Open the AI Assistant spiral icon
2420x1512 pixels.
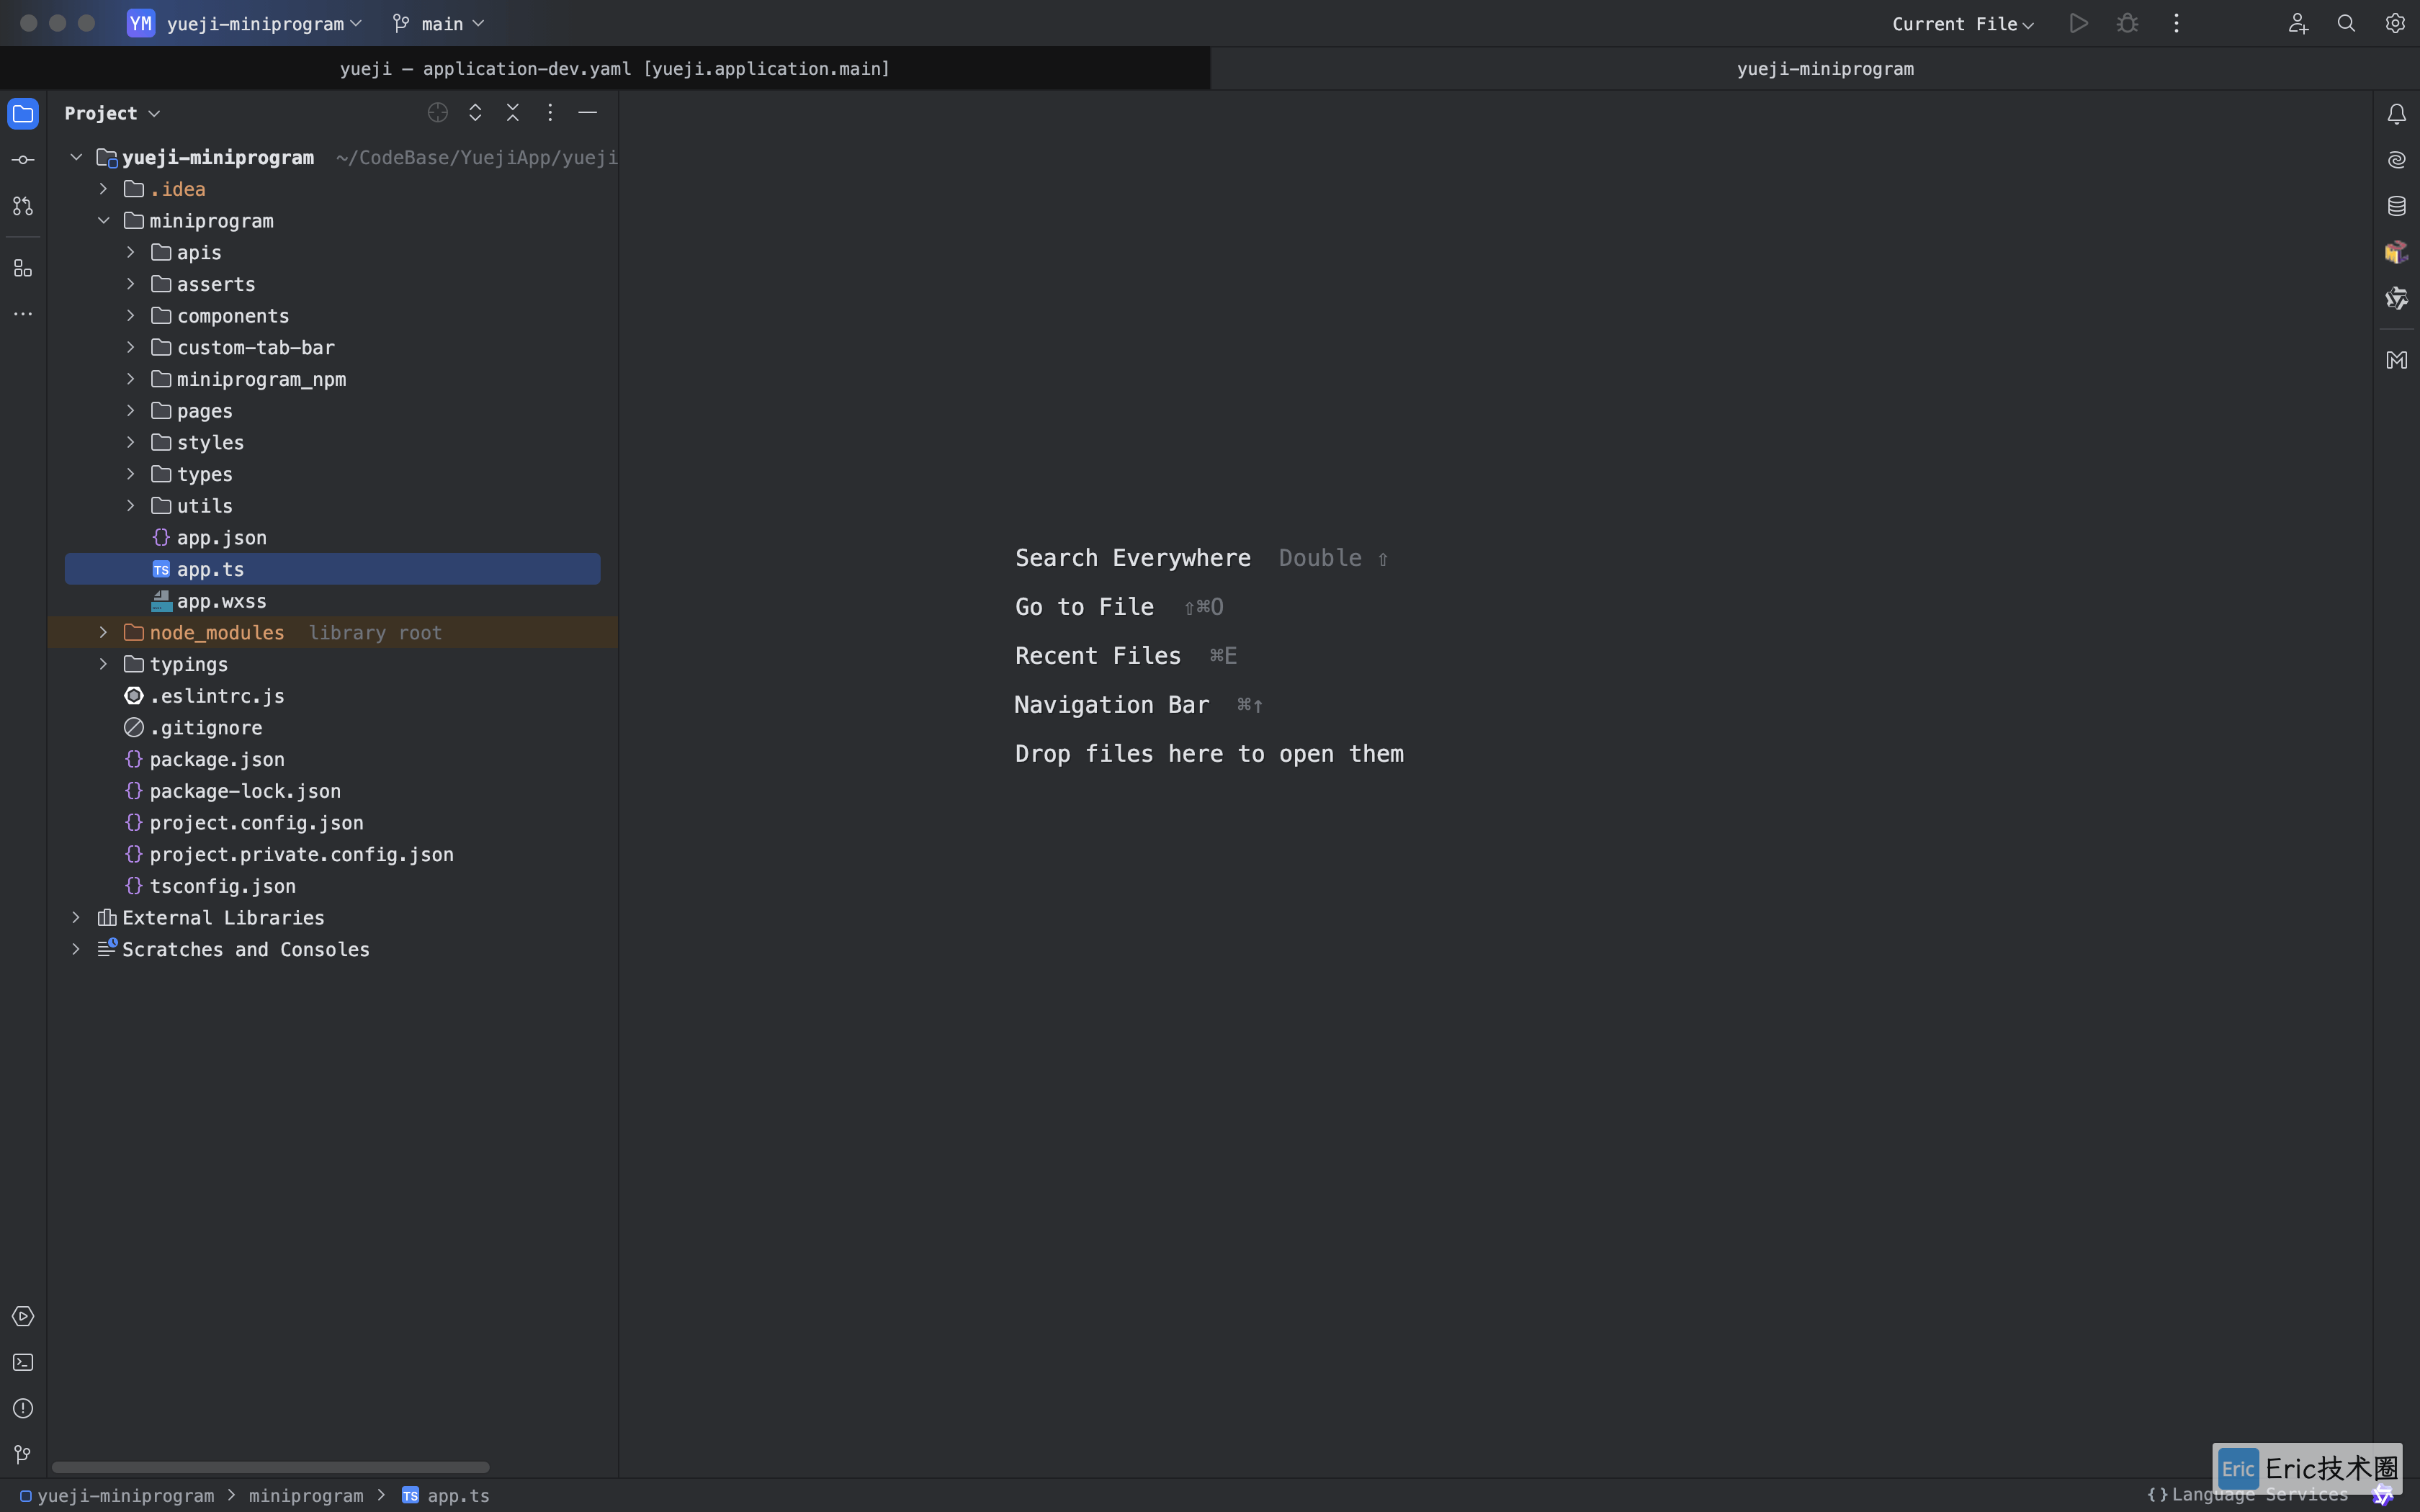pos(2397,160)
